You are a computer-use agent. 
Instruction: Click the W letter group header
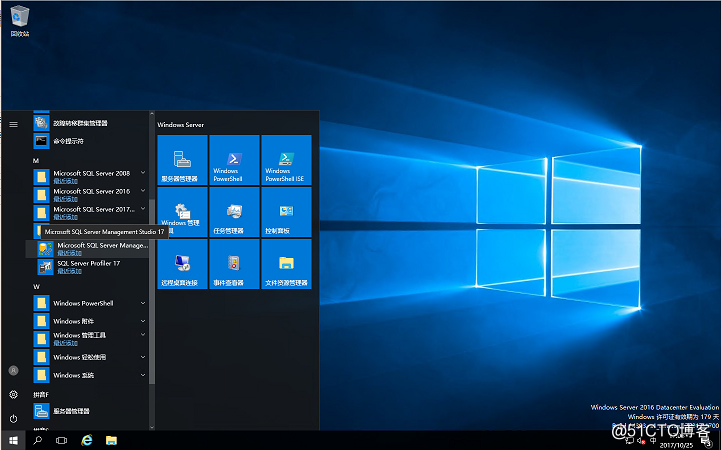click(x=36, y=287)
